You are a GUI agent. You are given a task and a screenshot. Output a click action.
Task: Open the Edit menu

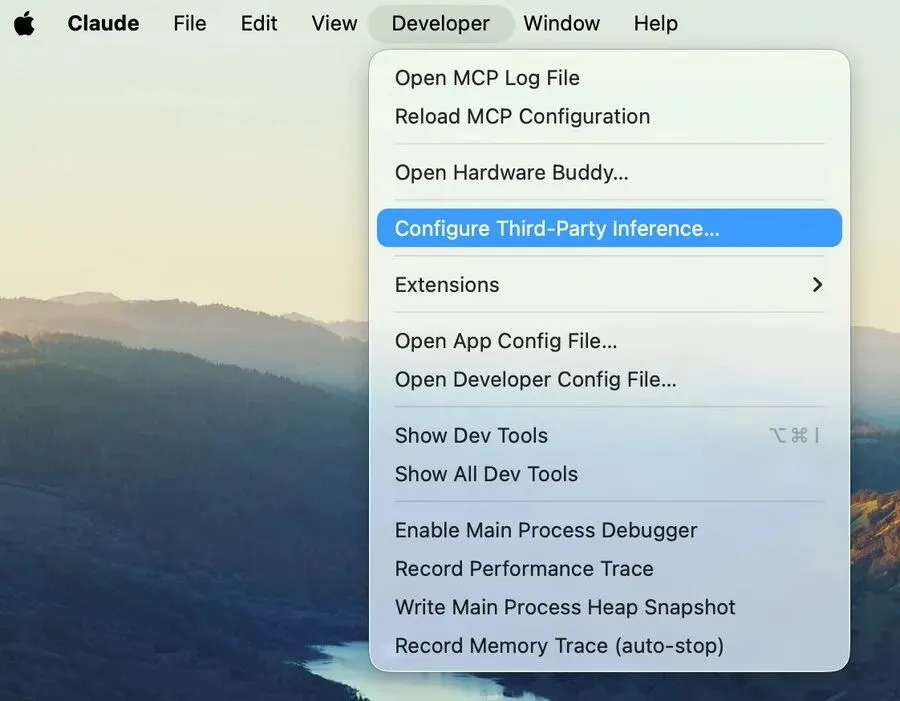click(x=259, y=24)
